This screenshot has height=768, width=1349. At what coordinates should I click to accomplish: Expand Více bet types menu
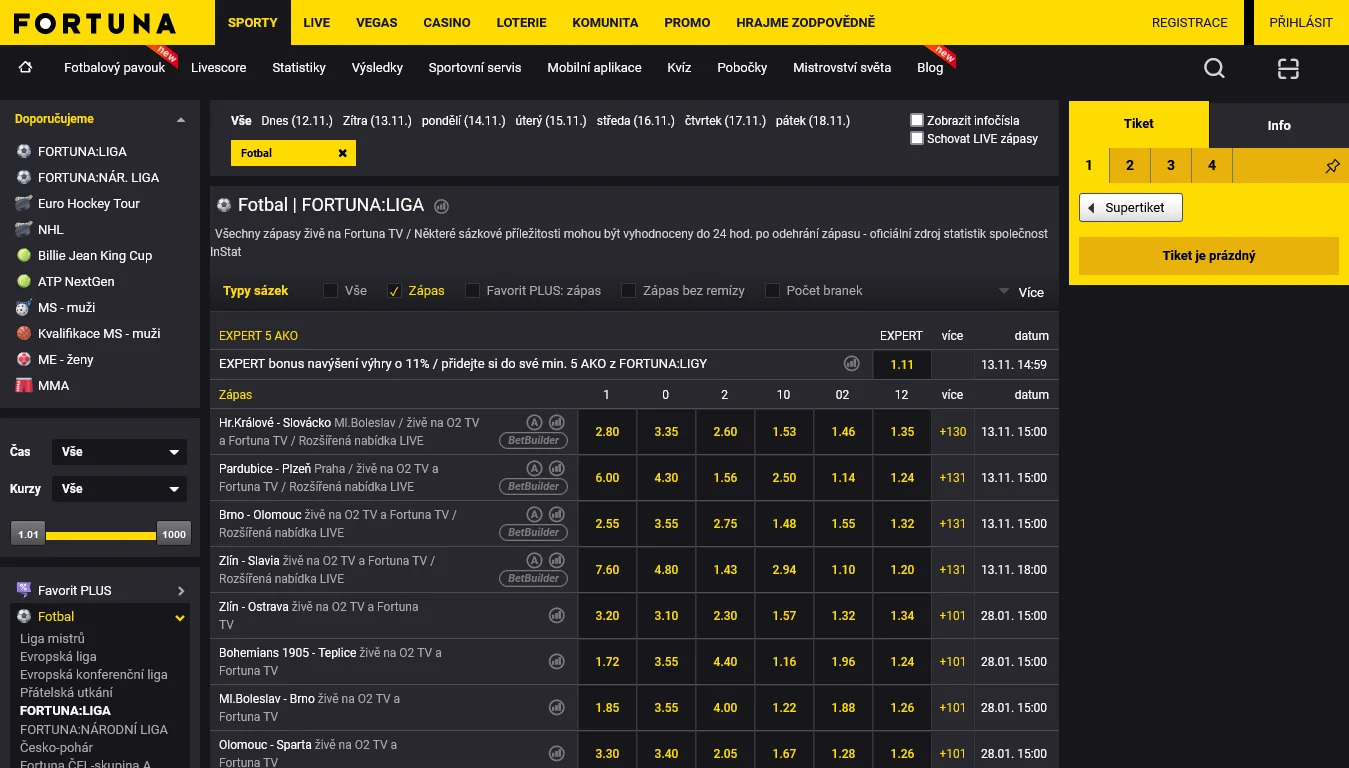click(x=1021, y=292)
